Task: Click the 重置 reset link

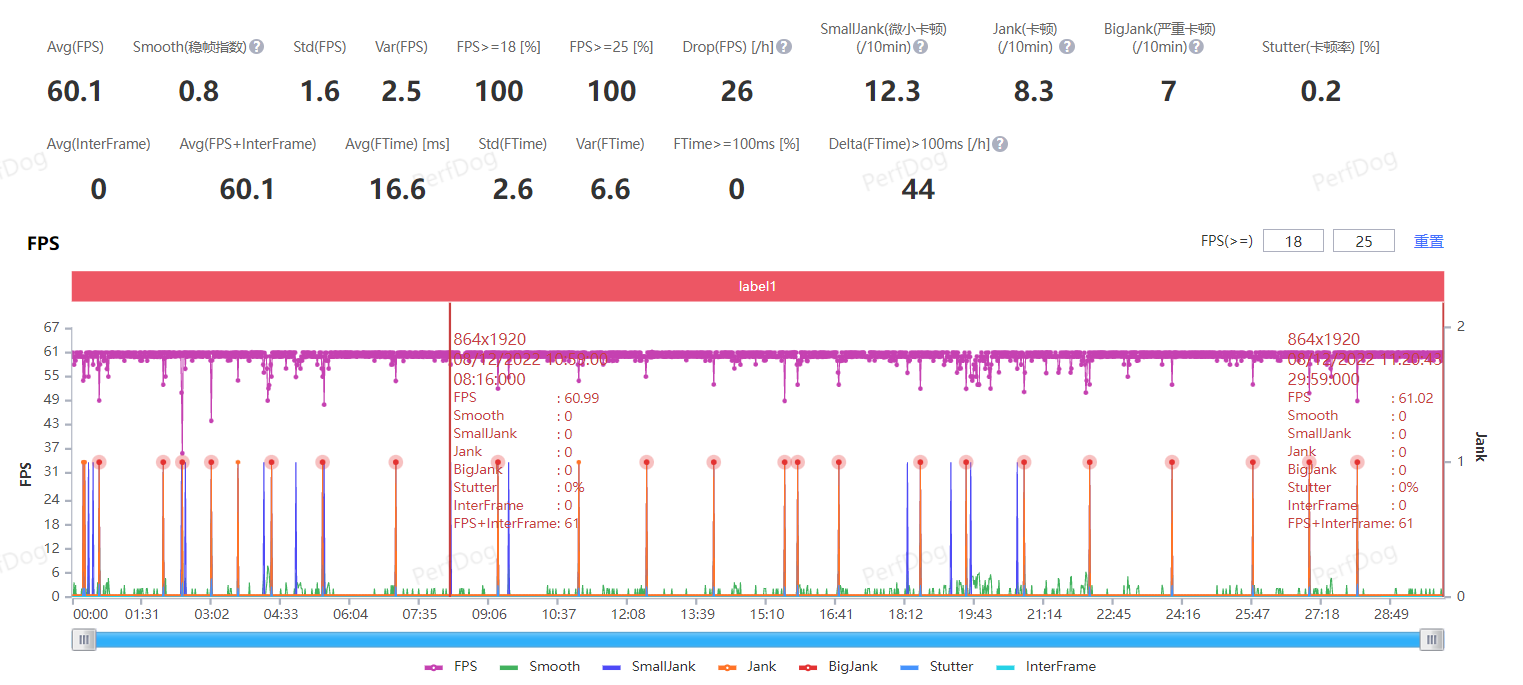Action: point(1428,241)
